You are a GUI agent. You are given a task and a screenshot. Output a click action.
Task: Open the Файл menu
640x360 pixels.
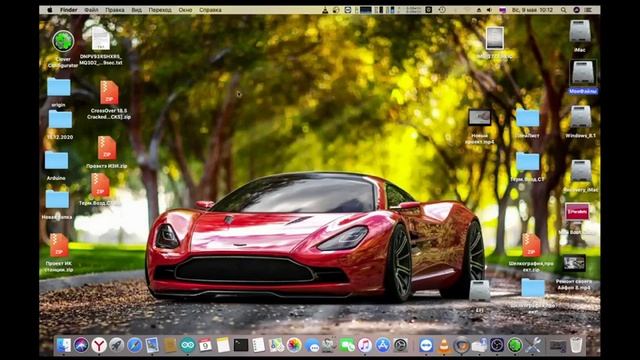tap(91, 10)
